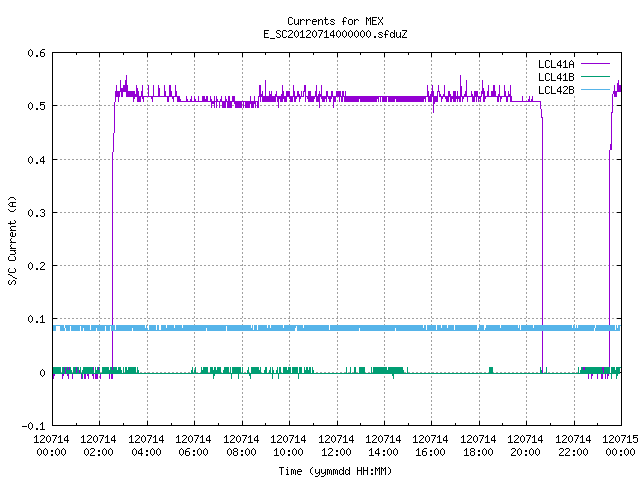This screenshot has width=640, height=480.
Task: Click the y-axis tick value 0.1
Action: click(x=36, y=319)
